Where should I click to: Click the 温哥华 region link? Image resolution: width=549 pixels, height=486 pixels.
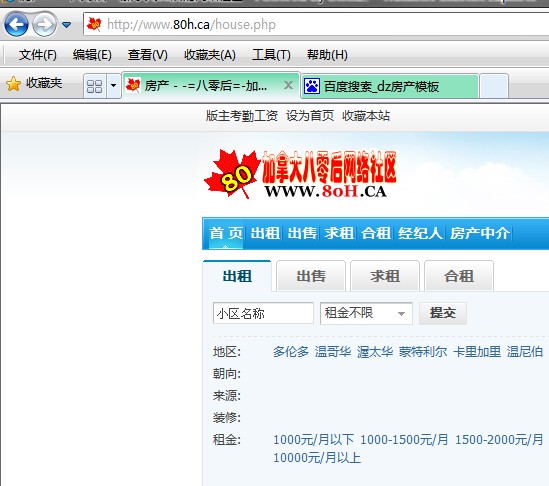(x=333, y=352)
